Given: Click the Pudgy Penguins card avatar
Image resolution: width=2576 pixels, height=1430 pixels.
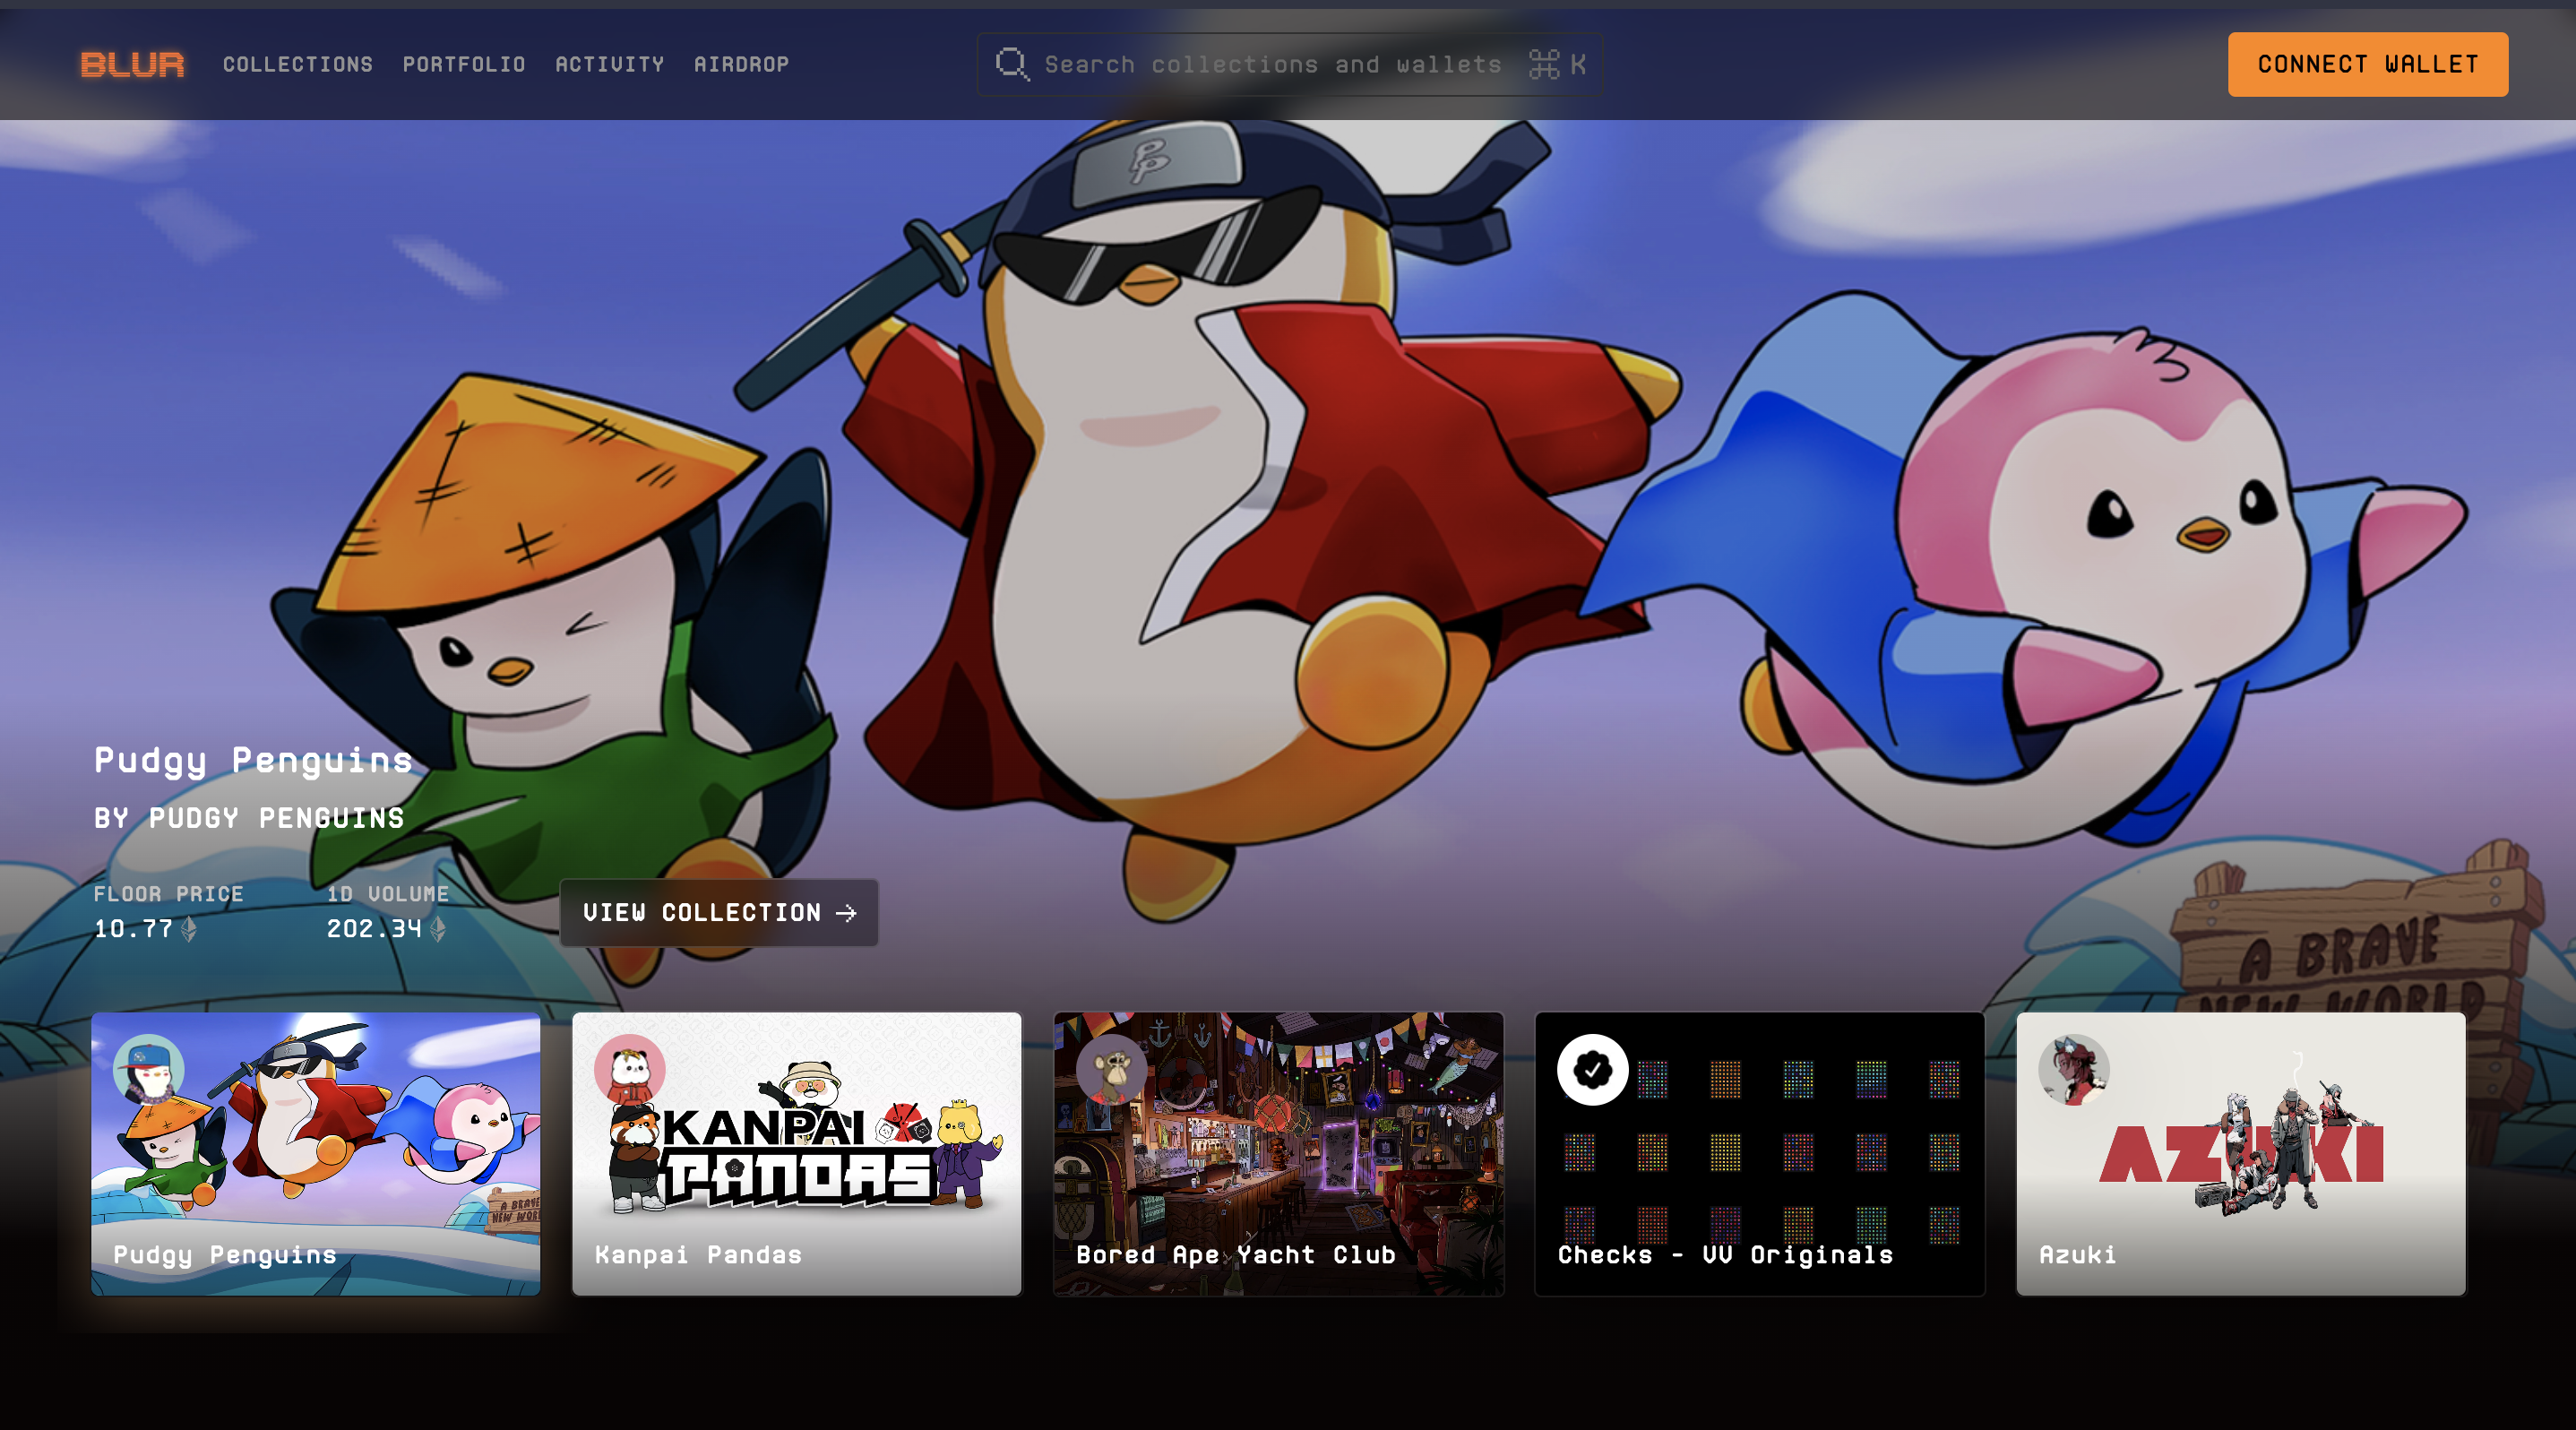Looking at the screenshot, I should point(148,1069).
